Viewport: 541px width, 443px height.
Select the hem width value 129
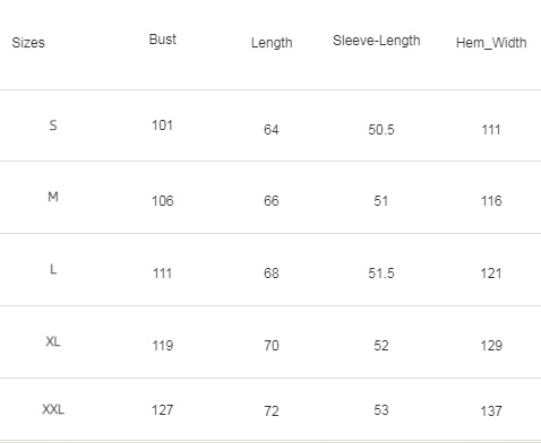[x=491, y=345]
